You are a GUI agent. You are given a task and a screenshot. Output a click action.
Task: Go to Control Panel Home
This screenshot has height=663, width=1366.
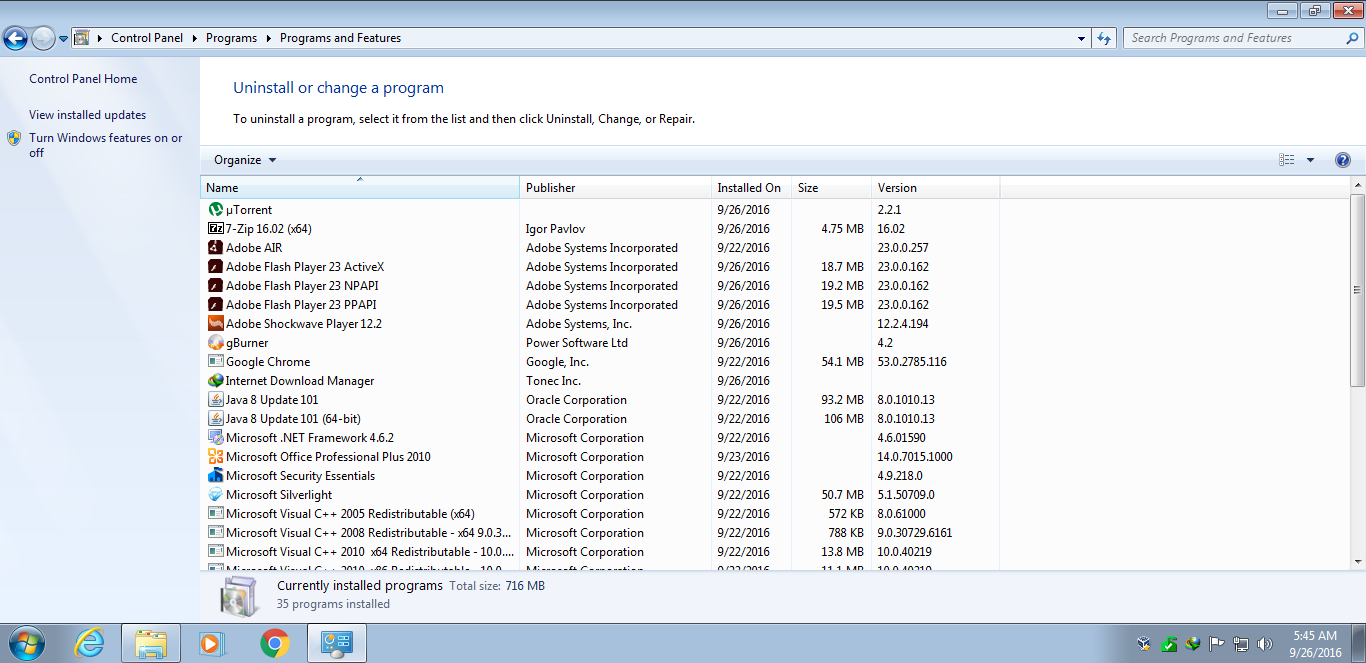coord(83,79)
